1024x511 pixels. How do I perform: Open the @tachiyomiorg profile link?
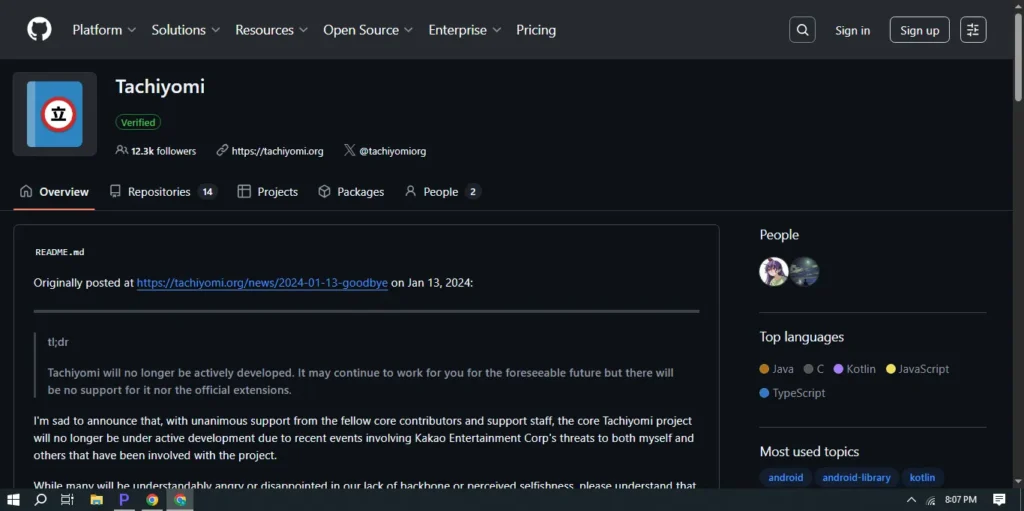[392, 151]
